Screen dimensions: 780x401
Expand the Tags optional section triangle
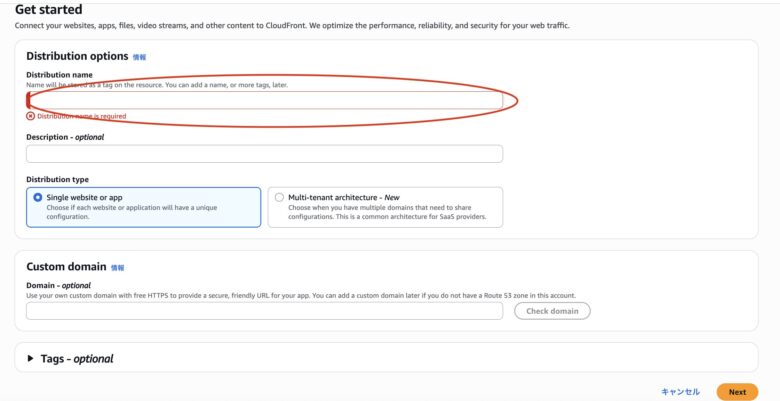point(30,359)
